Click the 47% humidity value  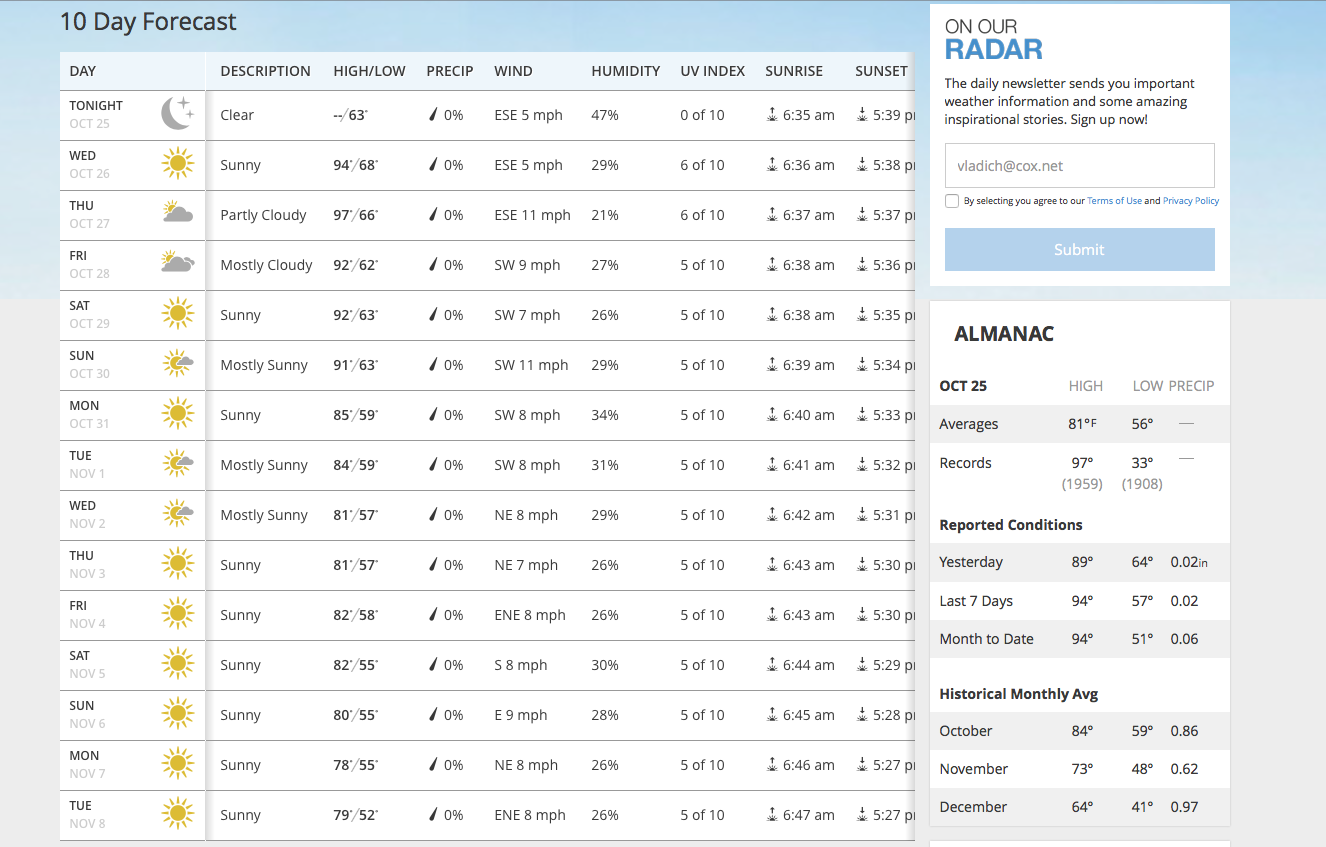coord(605,115)
